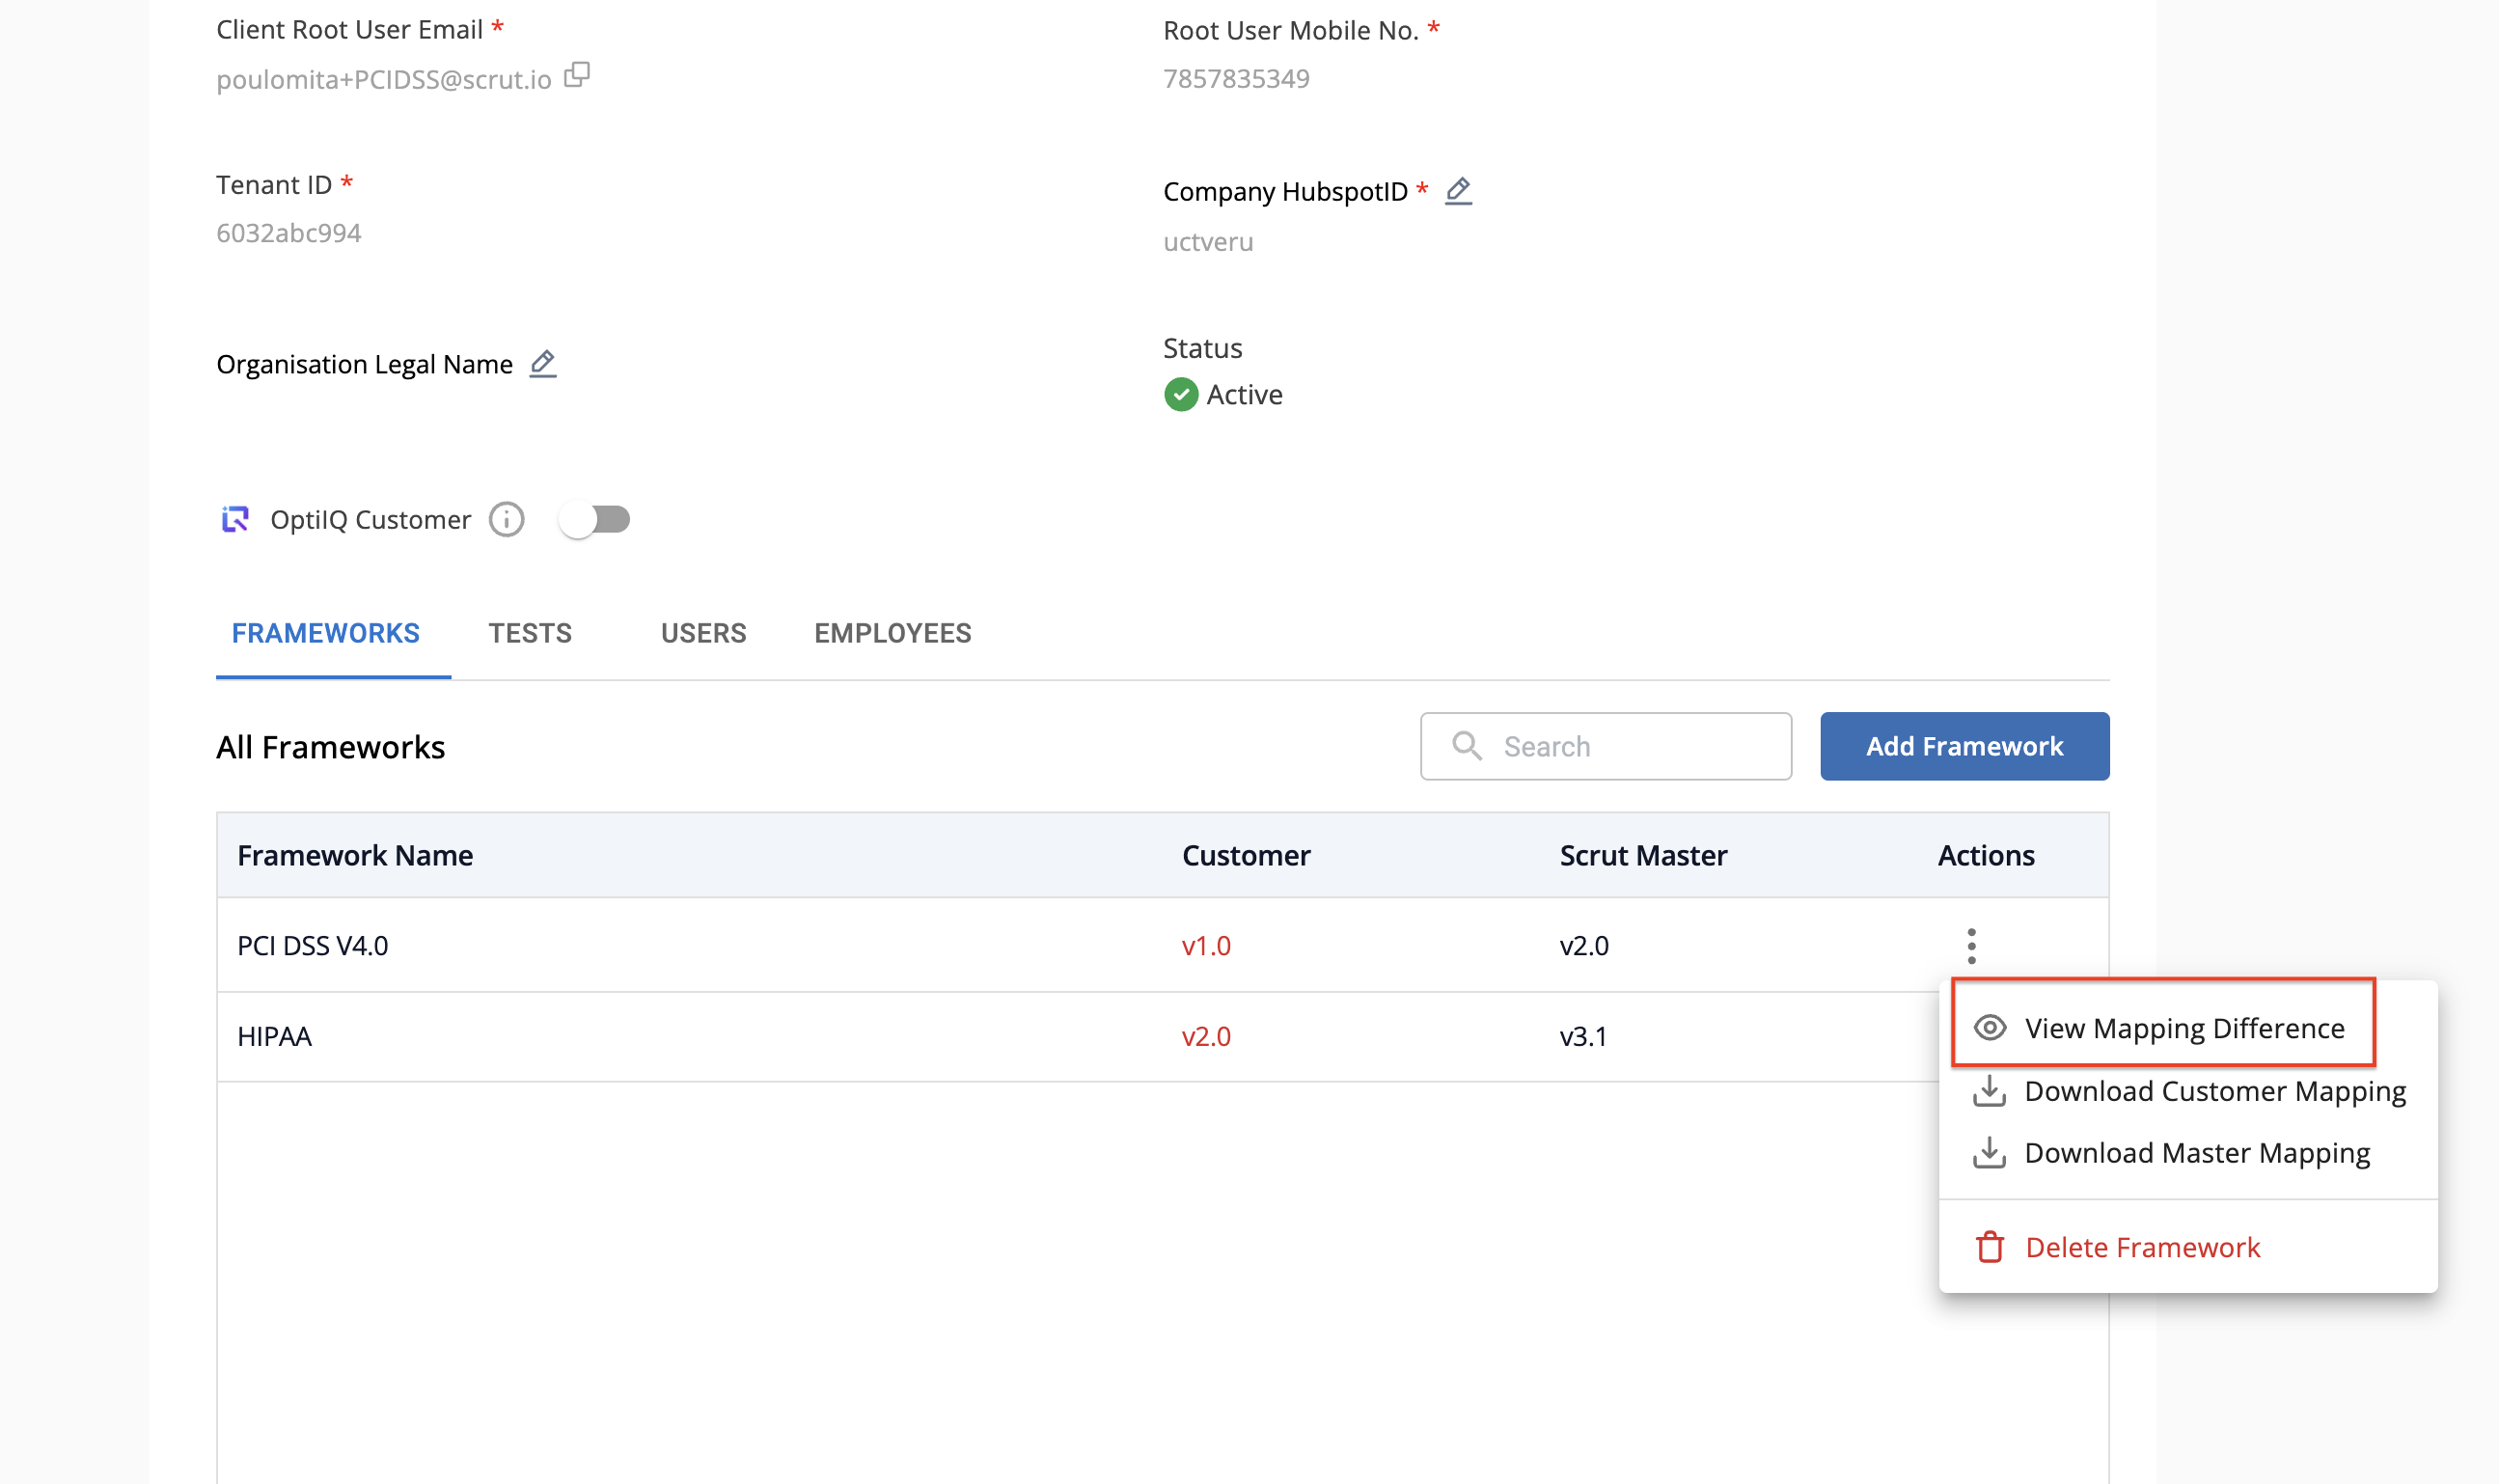Click the HIPAA framework name

[x=274, y=1036]
